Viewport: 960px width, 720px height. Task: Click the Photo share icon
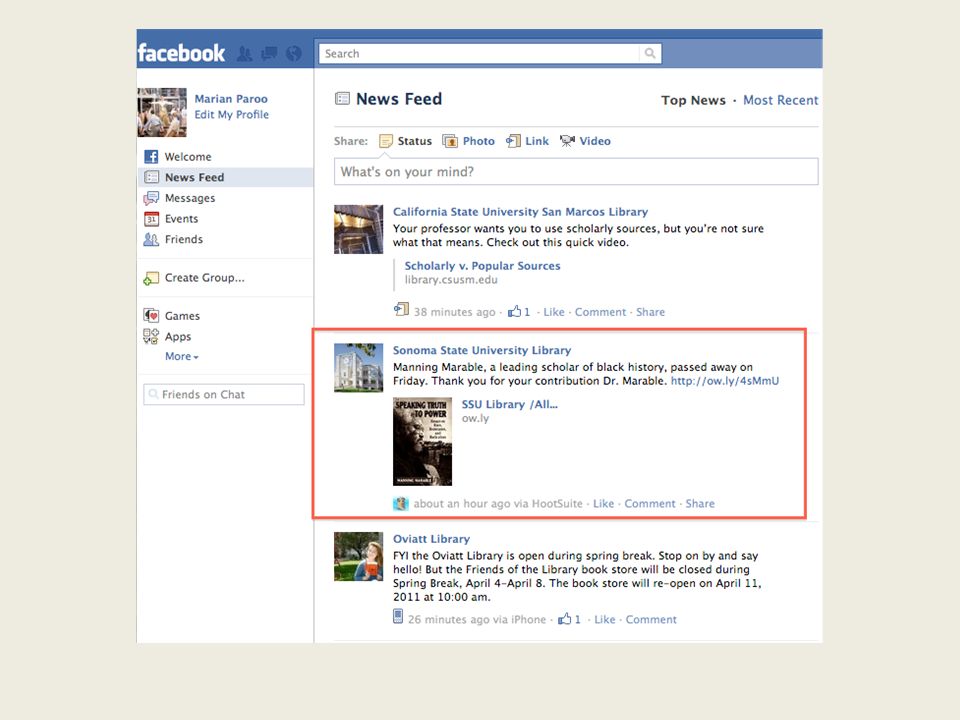pos(450,141)
